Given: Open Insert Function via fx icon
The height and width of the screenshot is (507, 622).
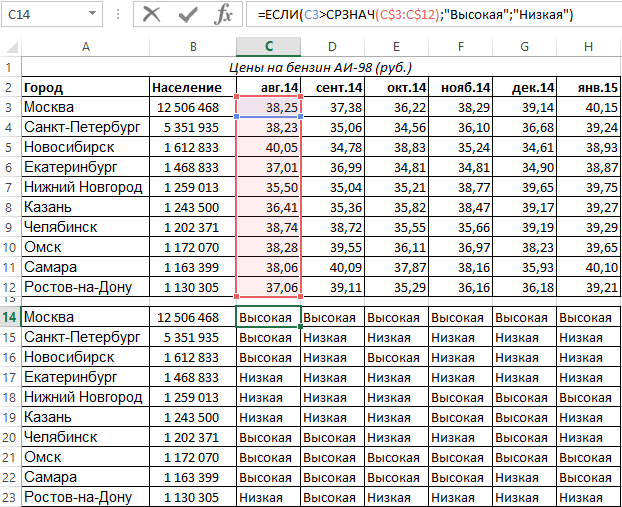Looking at the screenshot, I should click(225, 14).
